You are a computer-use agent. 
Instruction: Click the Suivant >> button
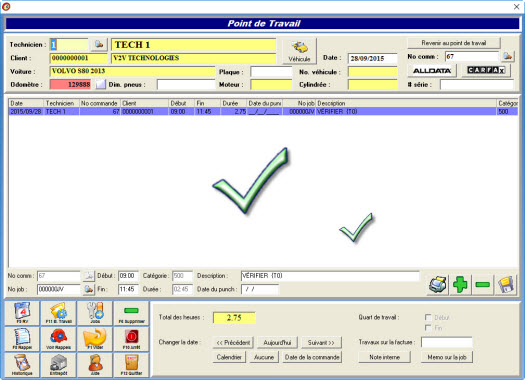321,343
